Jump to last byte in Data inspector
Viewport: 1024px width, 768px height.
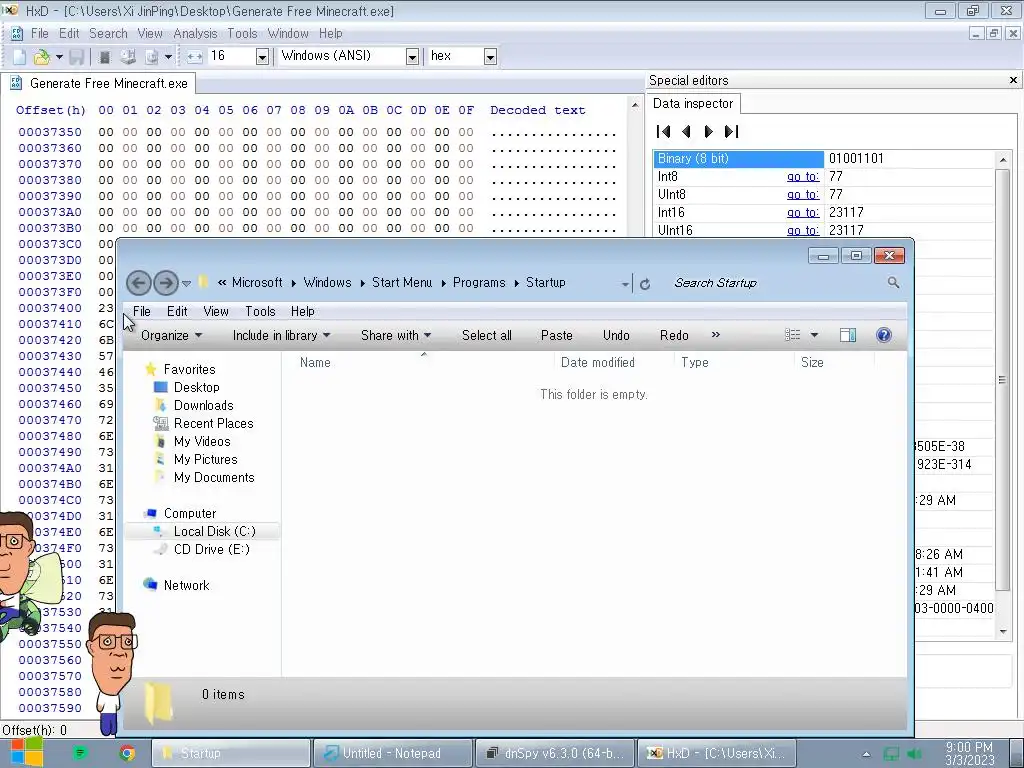(731, 131)
